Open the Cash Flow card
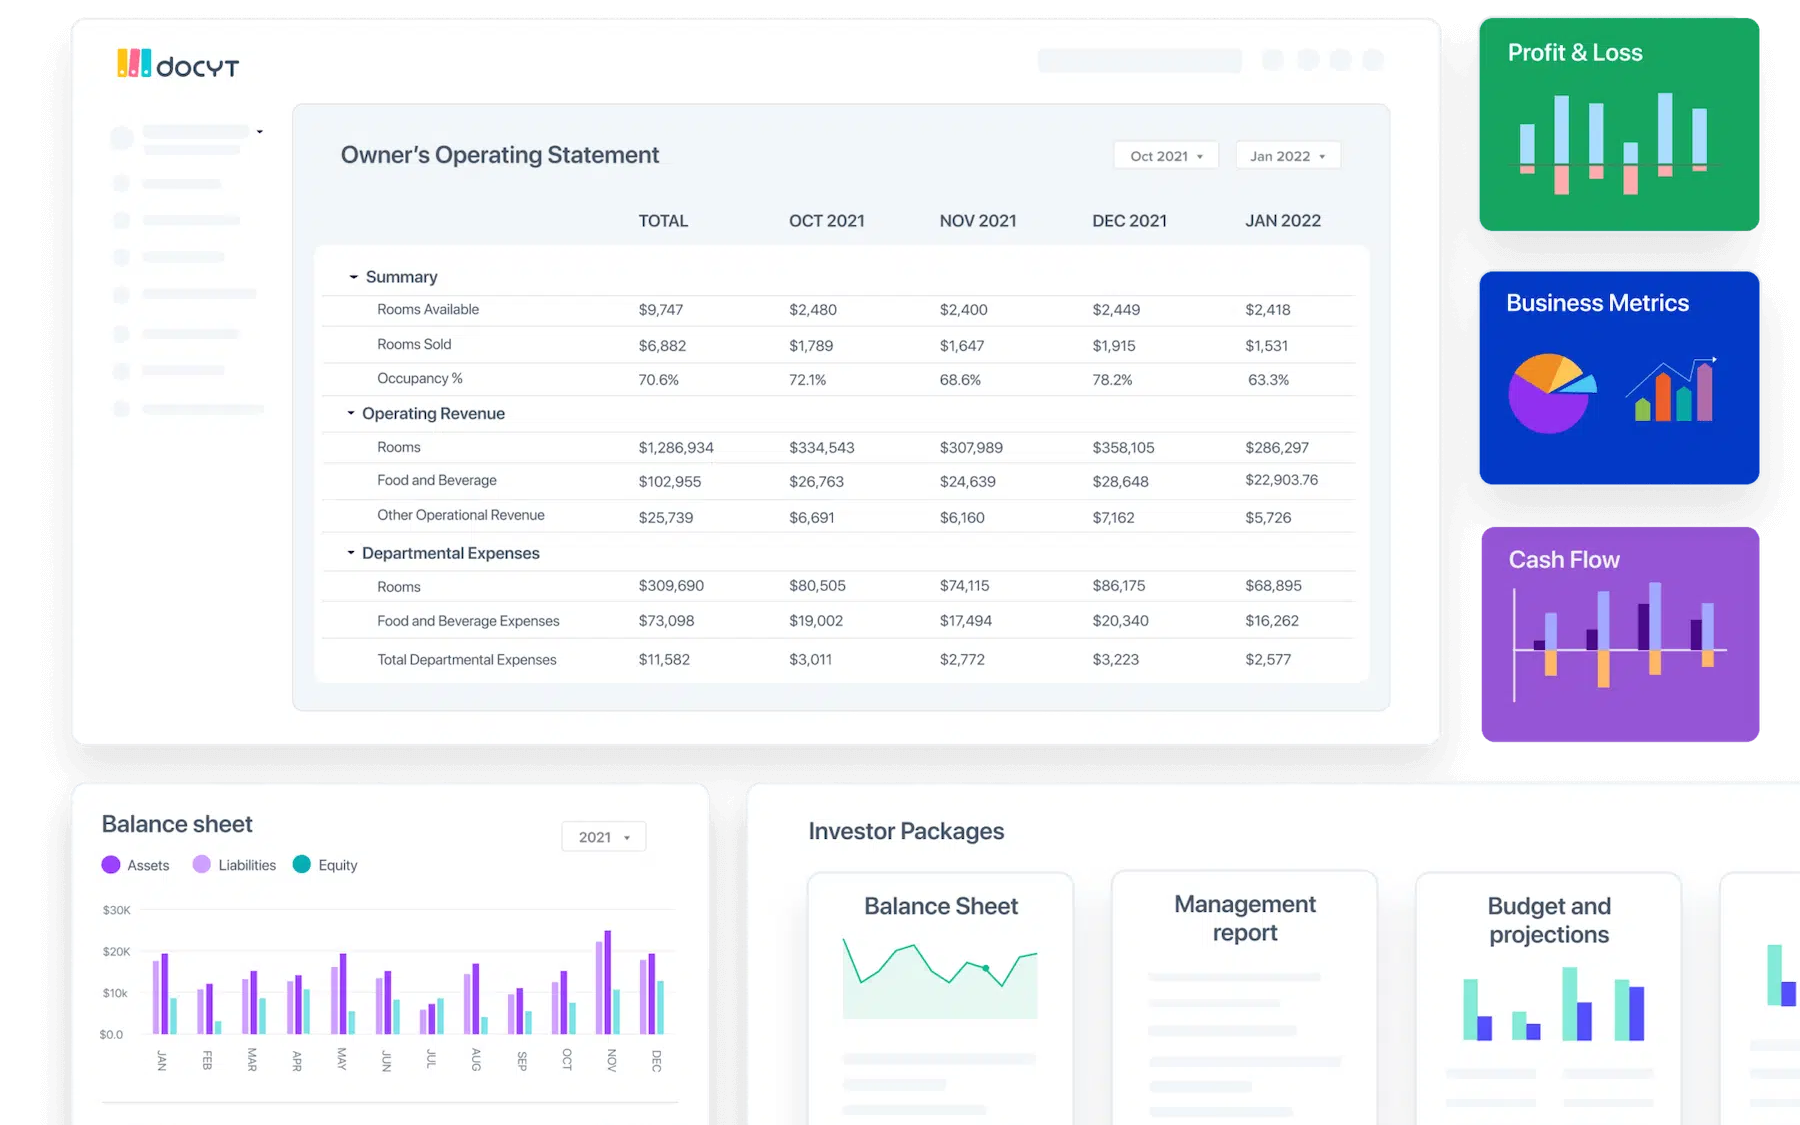This screenshot has width=1800, height=1125. [1620, 634]
